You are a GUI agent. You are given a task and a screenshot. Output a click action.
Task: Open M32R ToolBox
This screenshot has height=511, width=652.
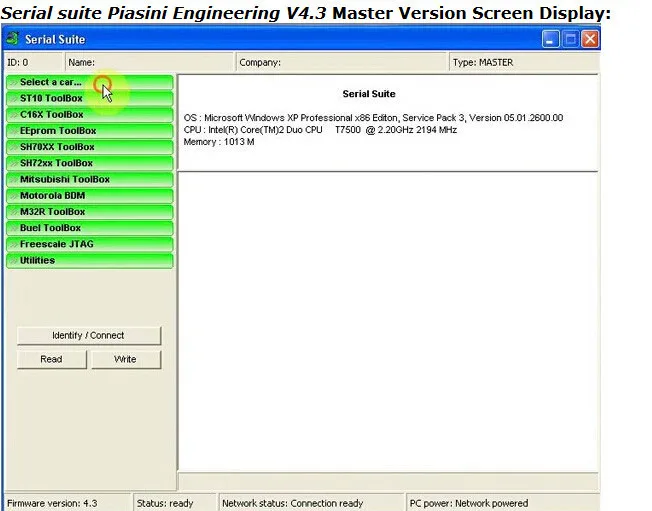(89, 212)
